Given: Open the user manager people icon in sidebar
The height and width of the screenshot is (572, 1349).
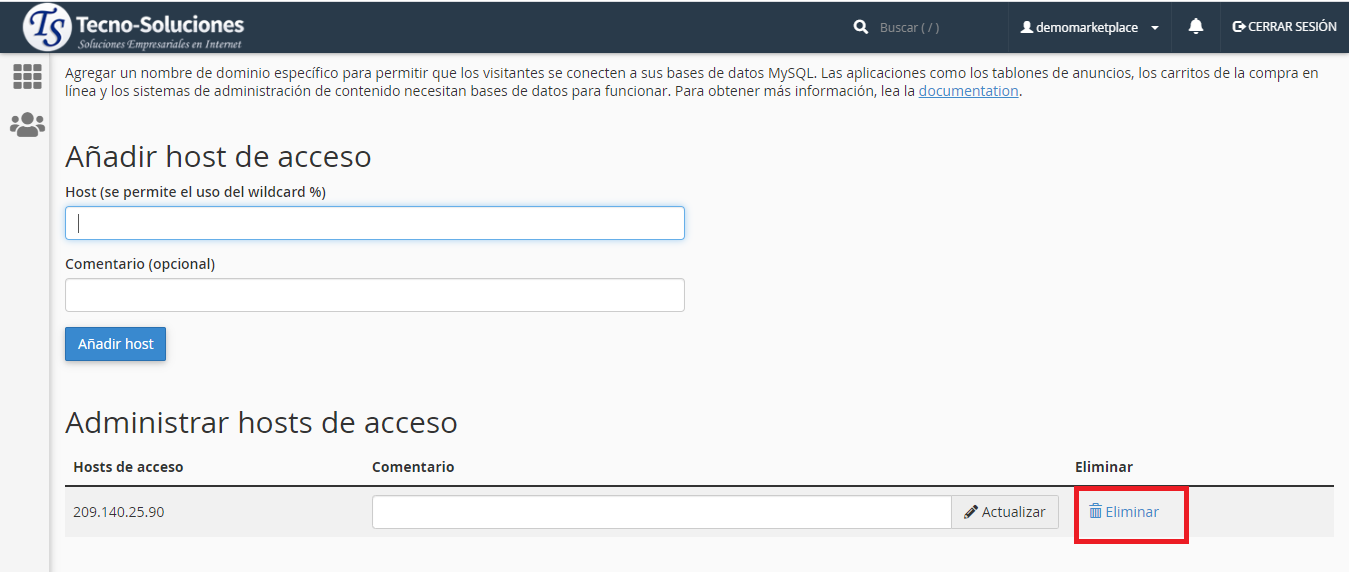Looking at the screenshot, I should (27, 125).
